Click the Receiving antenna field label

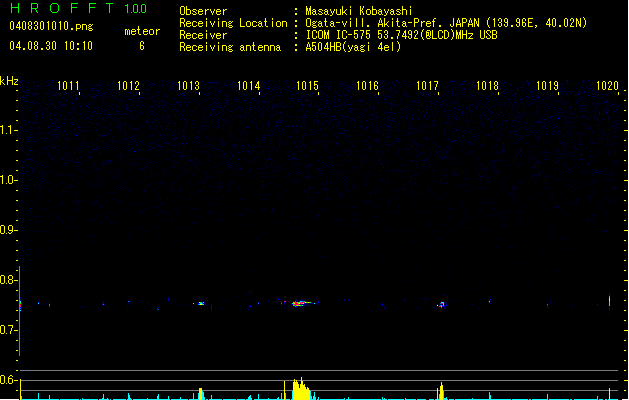click(230, 47)
